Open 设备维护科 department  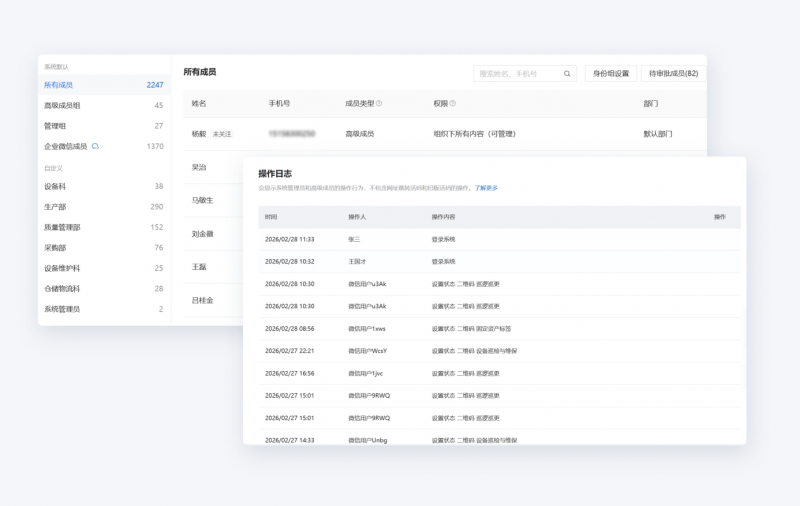click(x=62, y=268)
